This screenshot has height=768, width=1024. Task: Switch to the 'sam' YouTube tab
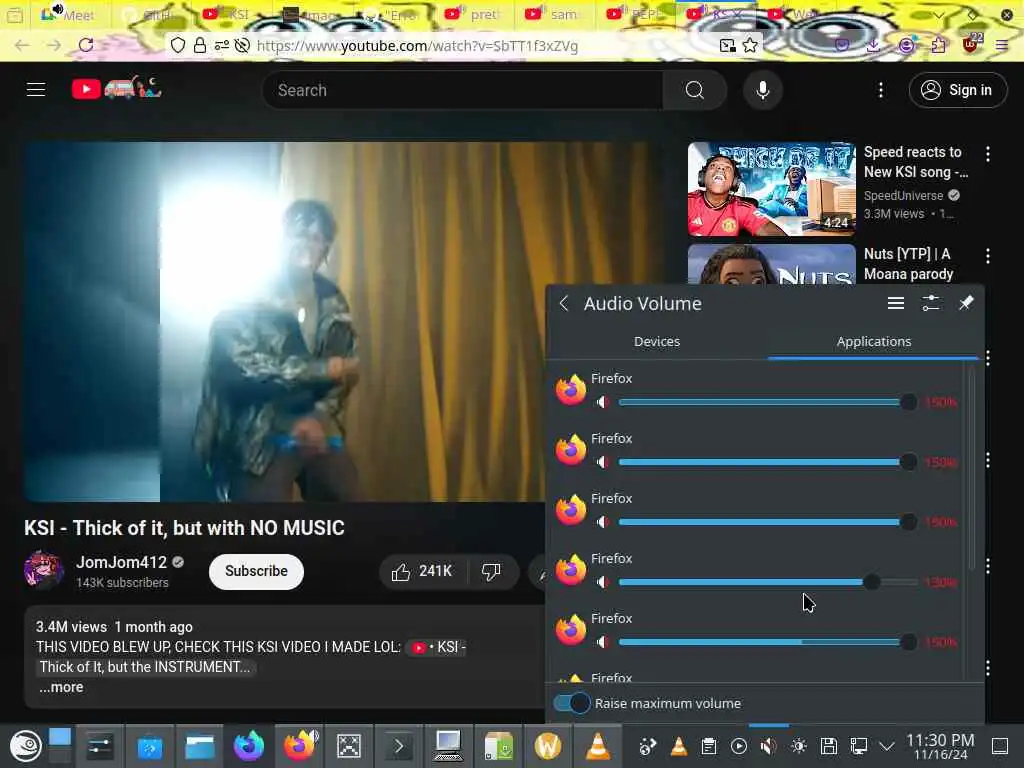pos(555,14)
